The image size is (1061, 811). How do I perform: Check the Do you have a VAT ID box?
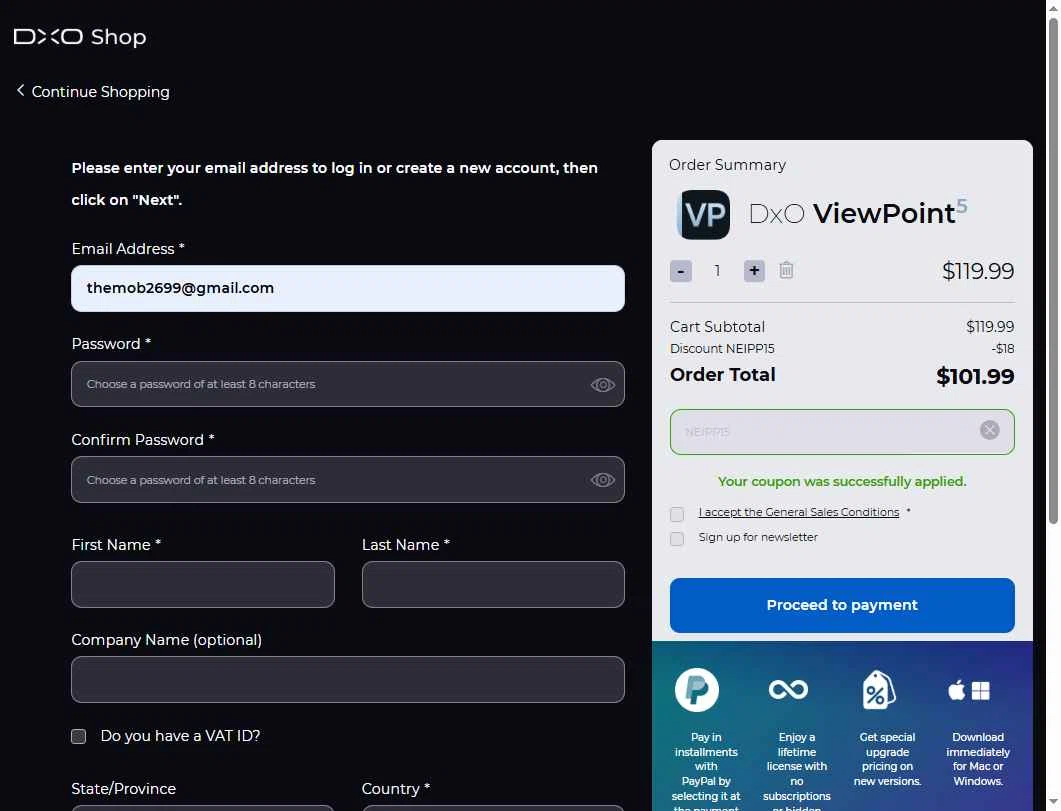[78, 736]
